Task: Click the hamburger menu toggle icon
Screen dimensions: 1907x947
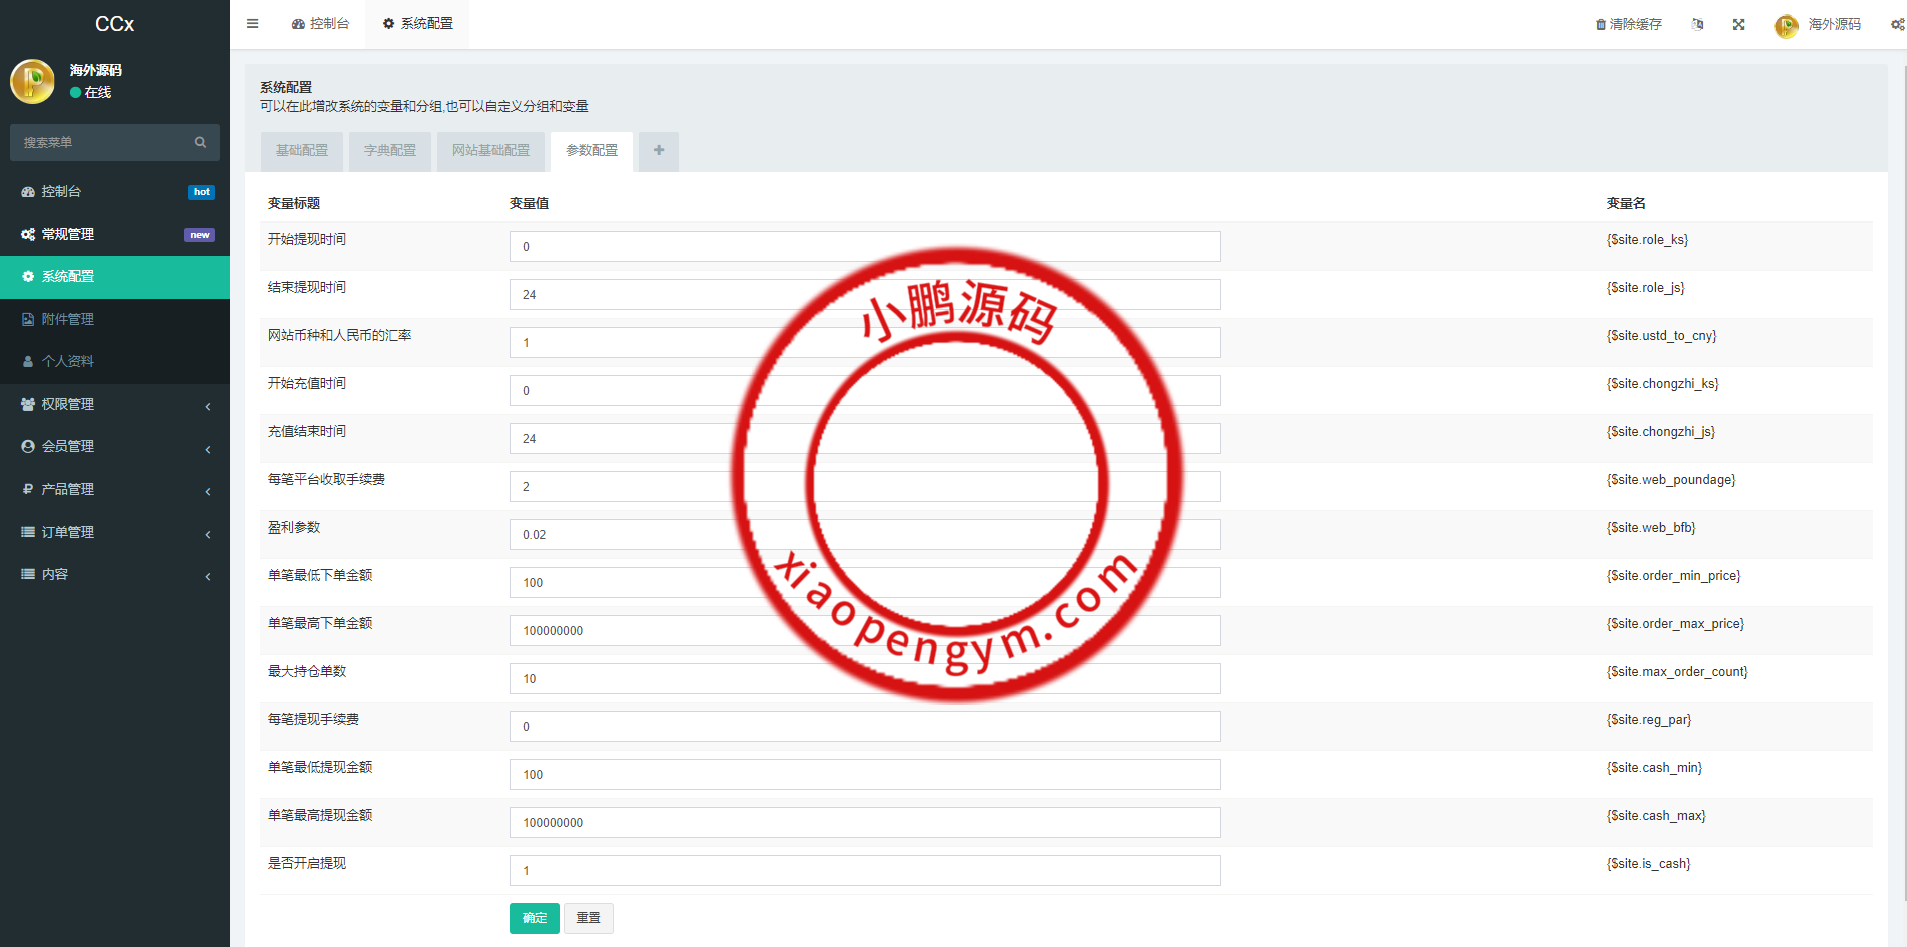Action: tap(253, 24)
